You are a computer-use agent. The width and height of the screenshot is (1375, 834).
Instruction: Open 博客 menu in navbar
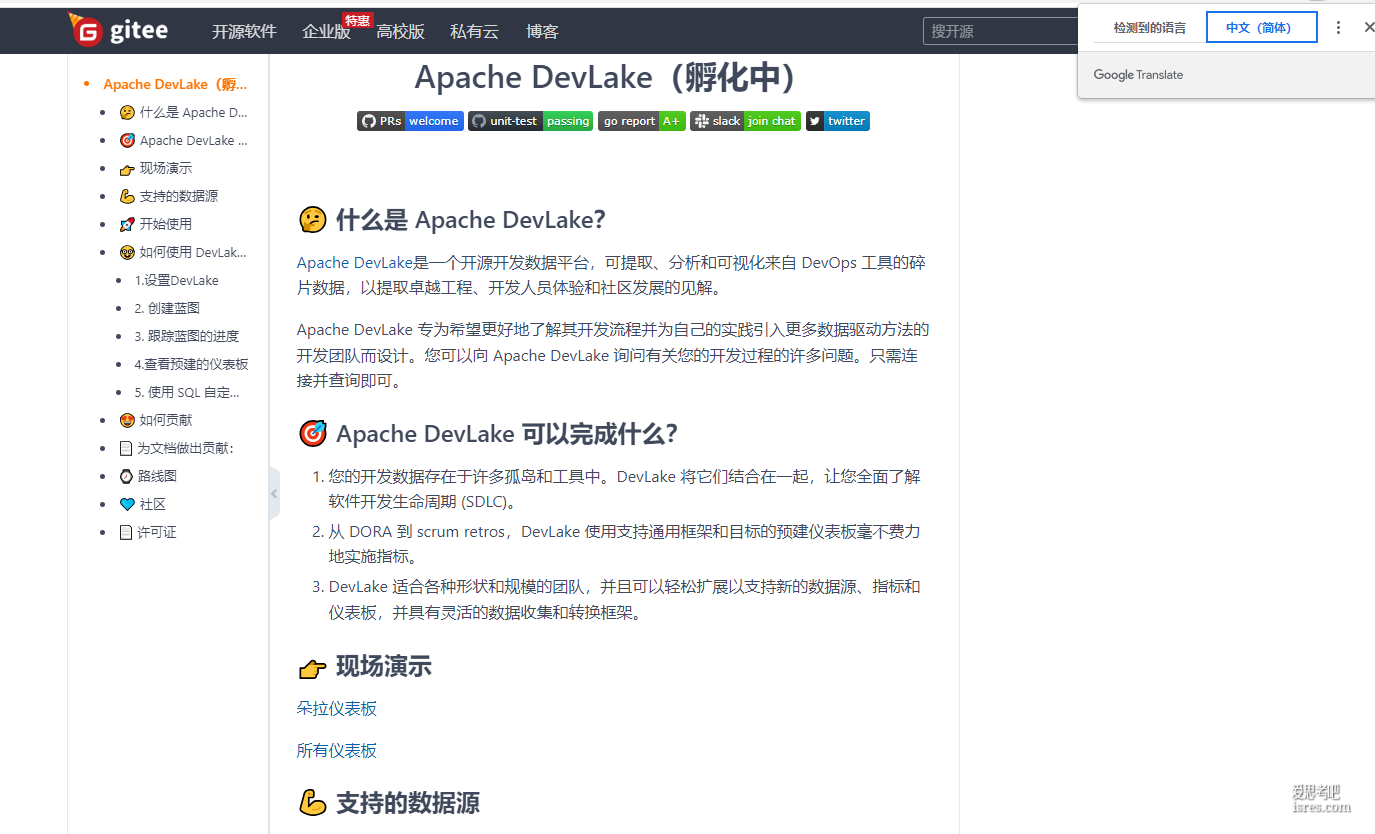(x=542, y=32)
